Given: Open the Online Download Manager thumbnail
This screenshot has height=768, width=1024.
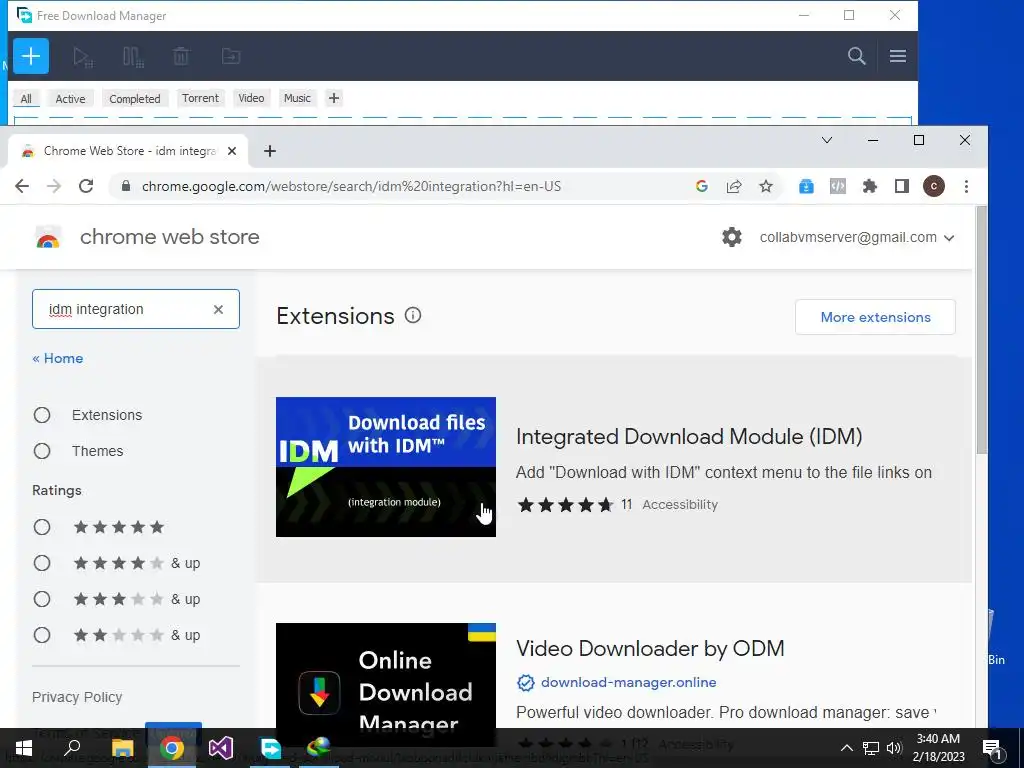Looking at the screenshot, I should coord(385,676).
